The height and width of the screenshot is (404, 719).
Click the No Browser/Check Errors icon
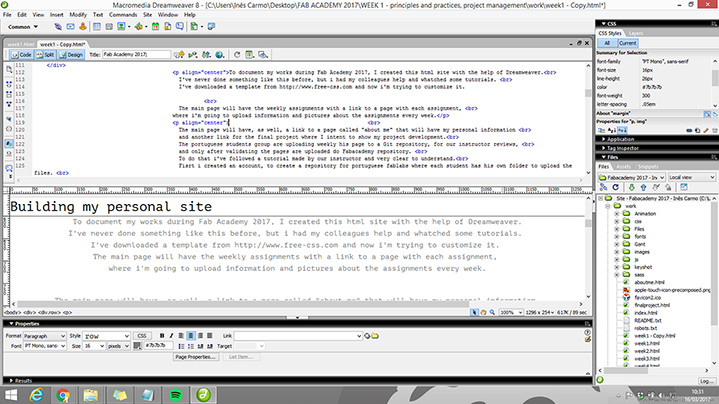point(179,55)
